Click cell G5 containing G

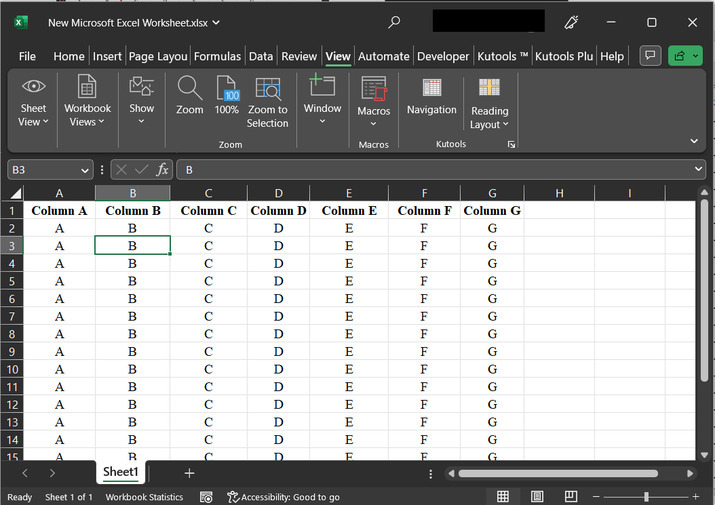492,281
